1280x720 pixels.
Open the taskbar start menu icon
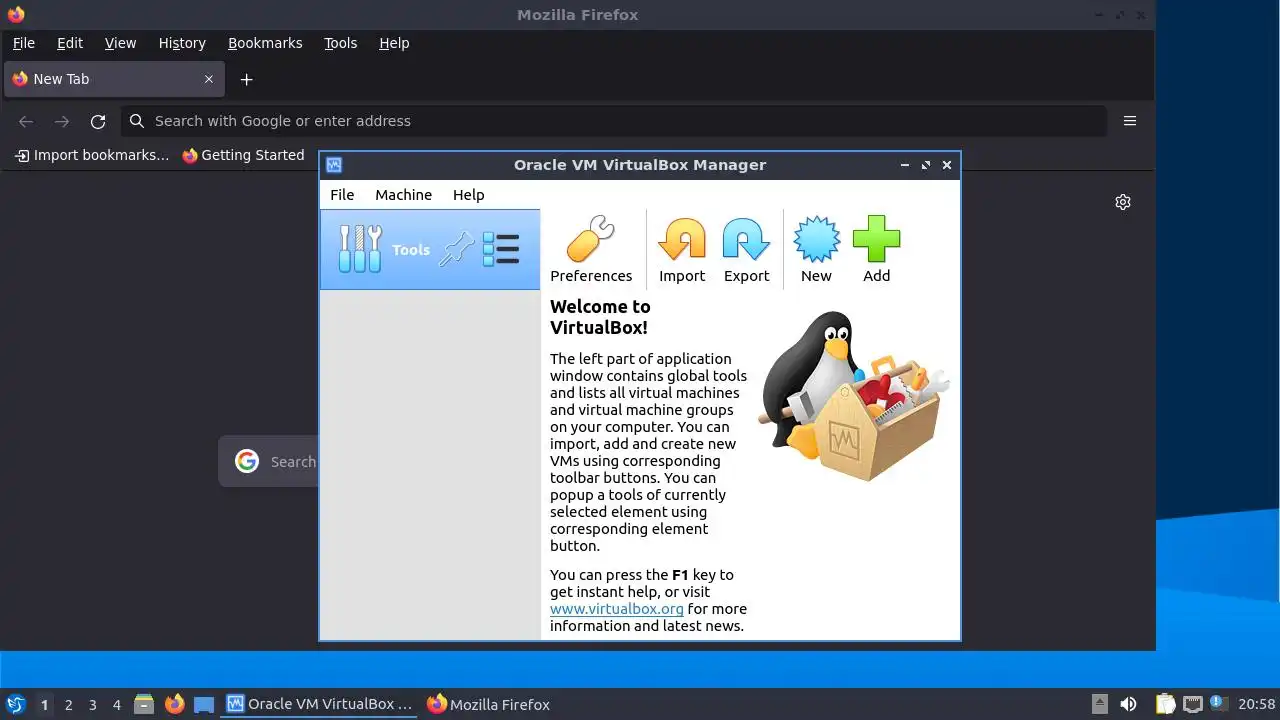(x=16, y=704)
